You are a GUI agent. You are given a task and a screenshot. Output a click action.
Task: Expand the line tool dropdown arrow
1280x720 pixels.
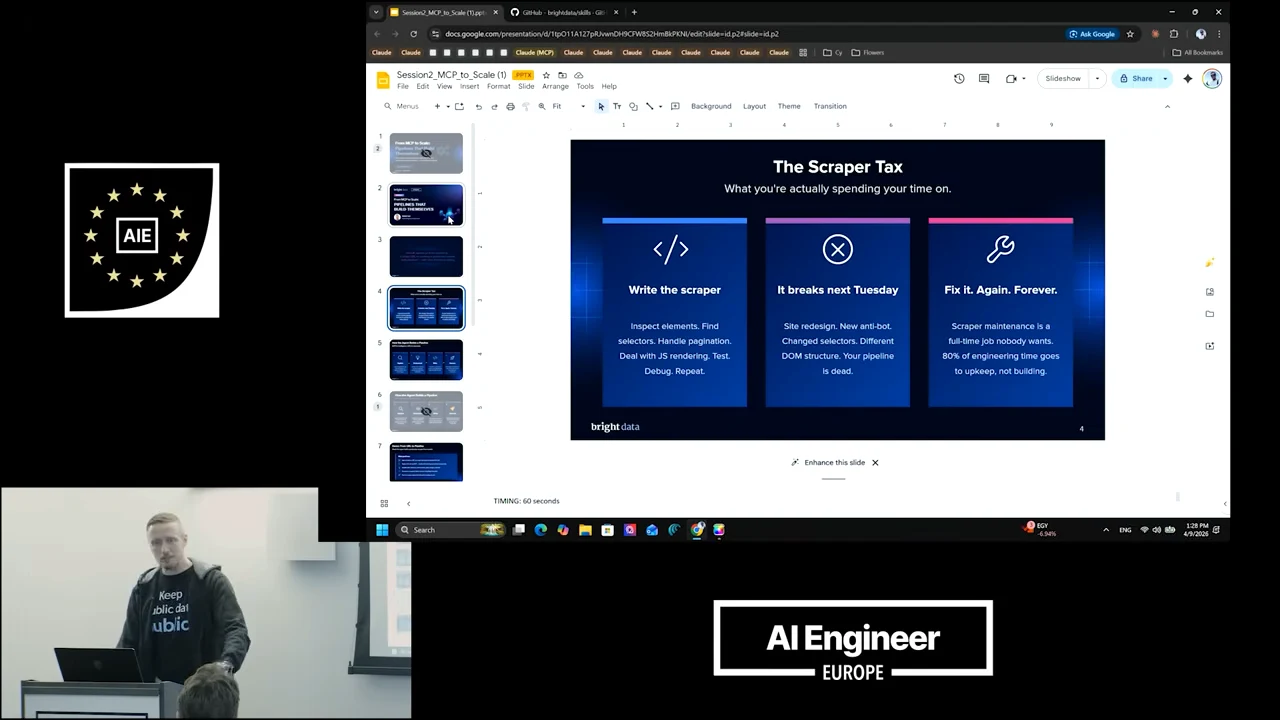pyautogui.click(x=660, y=106)
